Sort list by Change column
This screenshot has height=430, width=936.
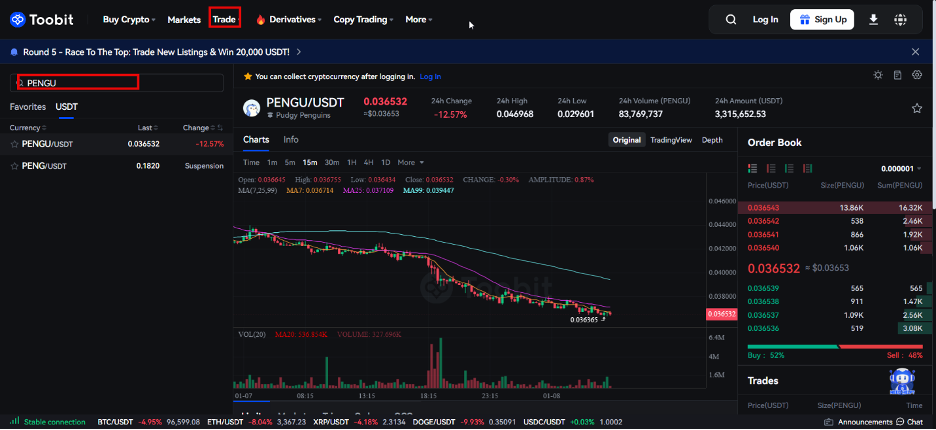[x=199, y=128]
